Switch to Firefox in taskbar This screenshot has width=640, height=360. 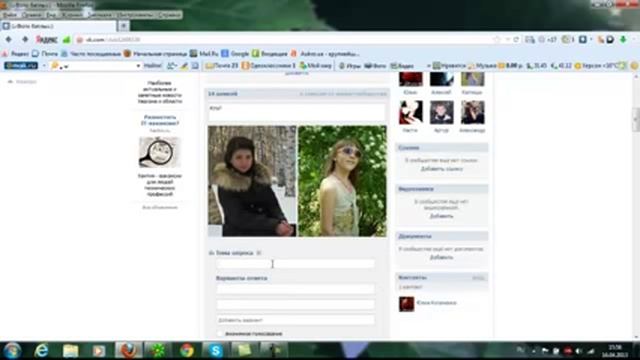click(x=128, y=351)
